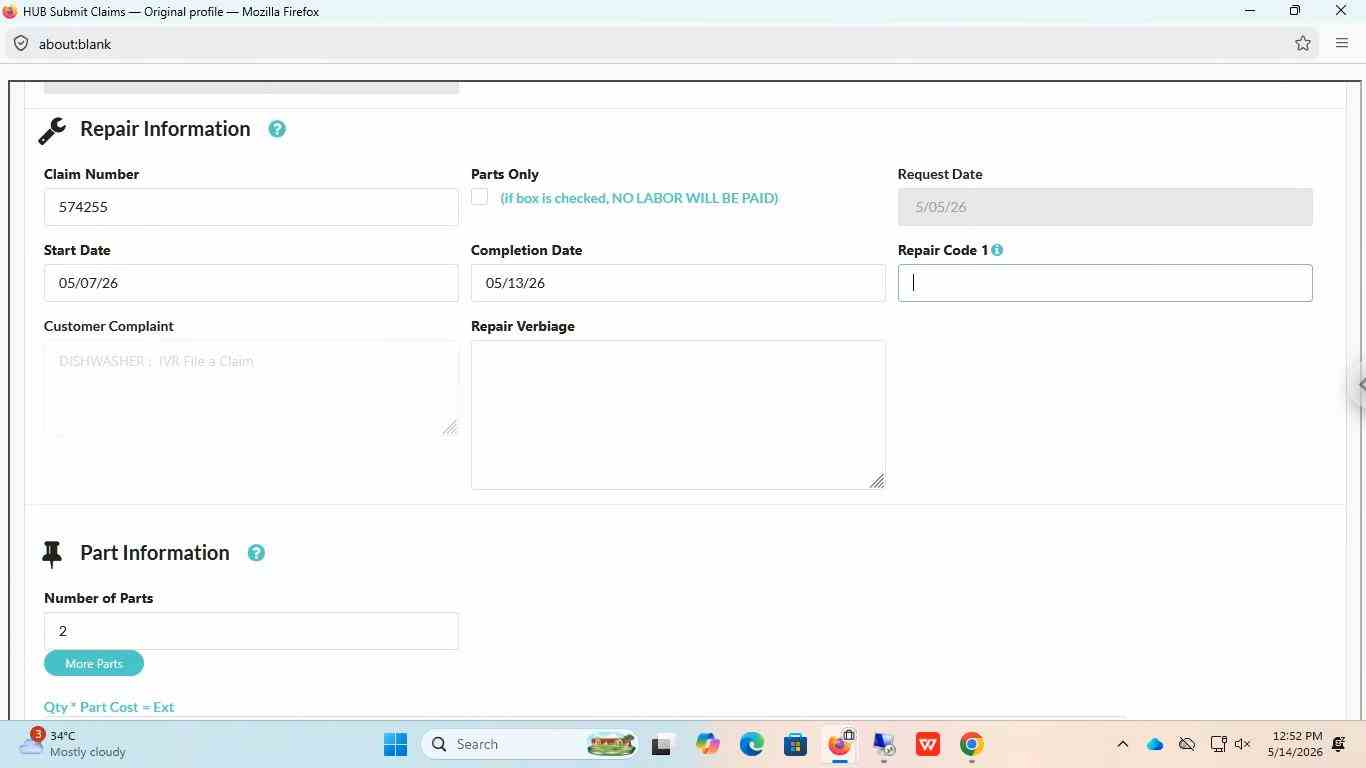Viewport: 1366px width, 768px height.
Task: Click the Number of Parts field
Action: click(x=251, y=631)
